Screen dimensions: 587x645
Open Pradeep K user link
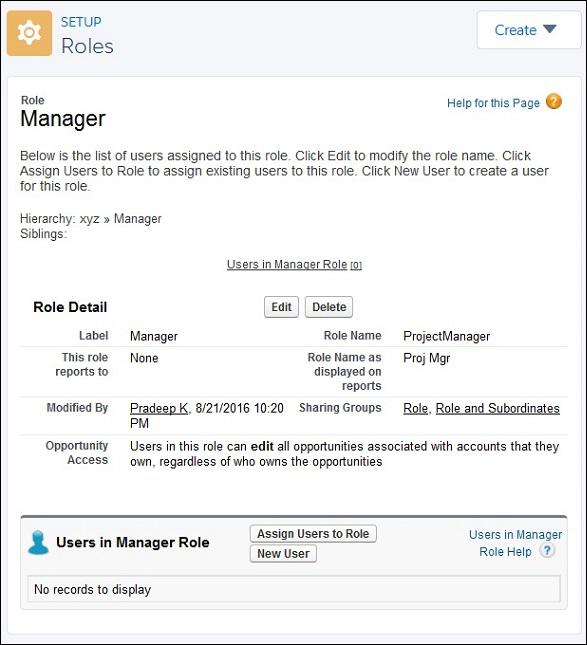159,408
